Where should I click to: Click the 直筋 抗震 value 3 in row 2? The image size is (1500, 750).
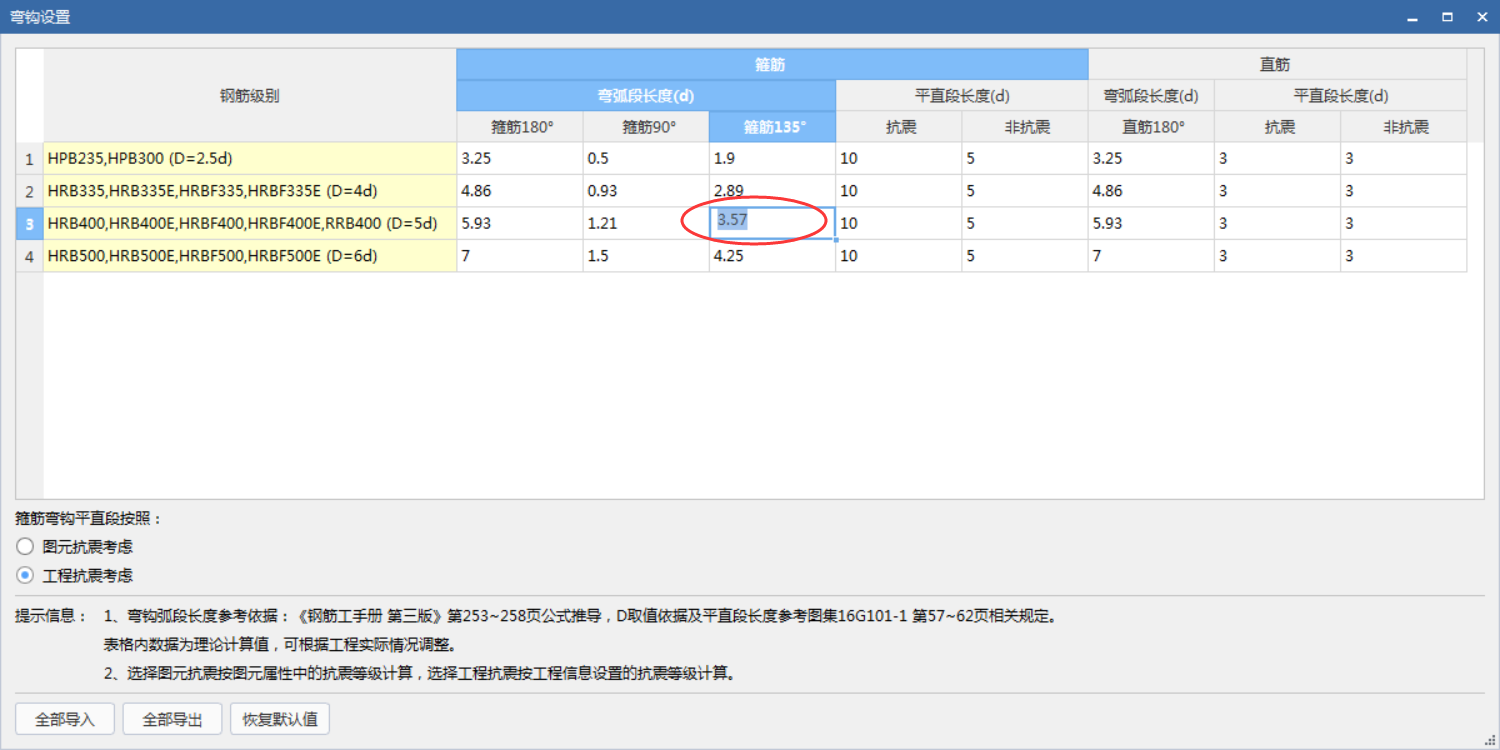(x=1277, y=191)
